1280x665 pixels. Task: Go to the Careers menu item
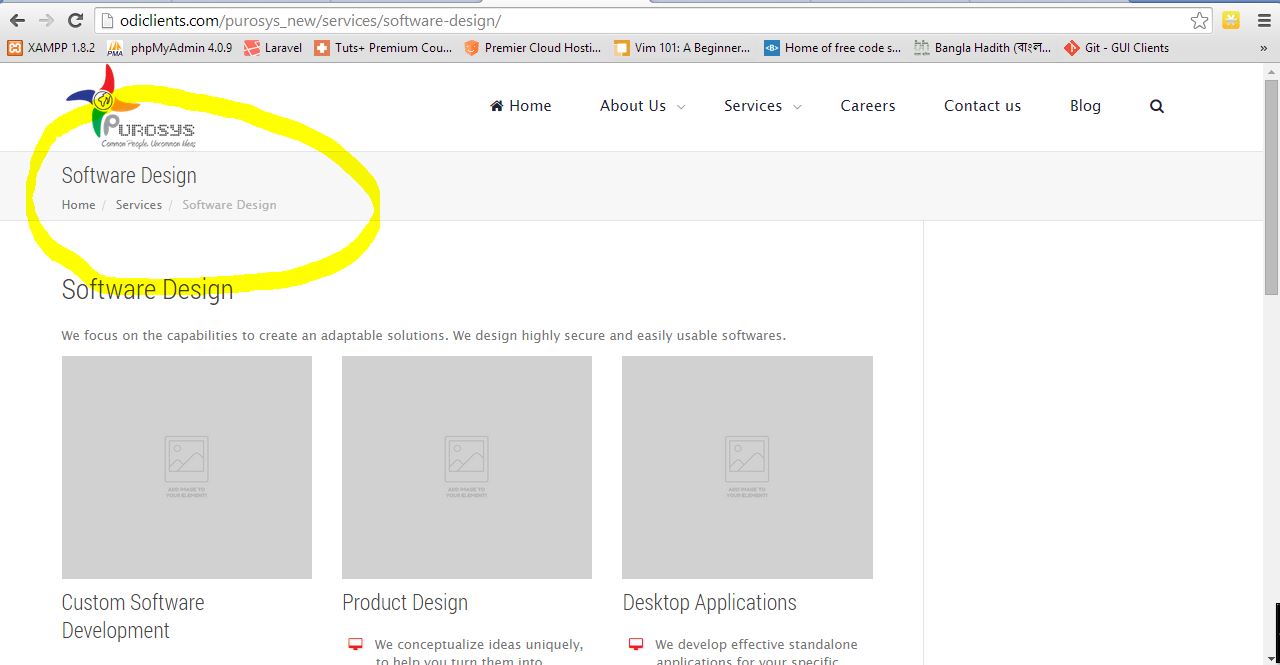point(867,106)
